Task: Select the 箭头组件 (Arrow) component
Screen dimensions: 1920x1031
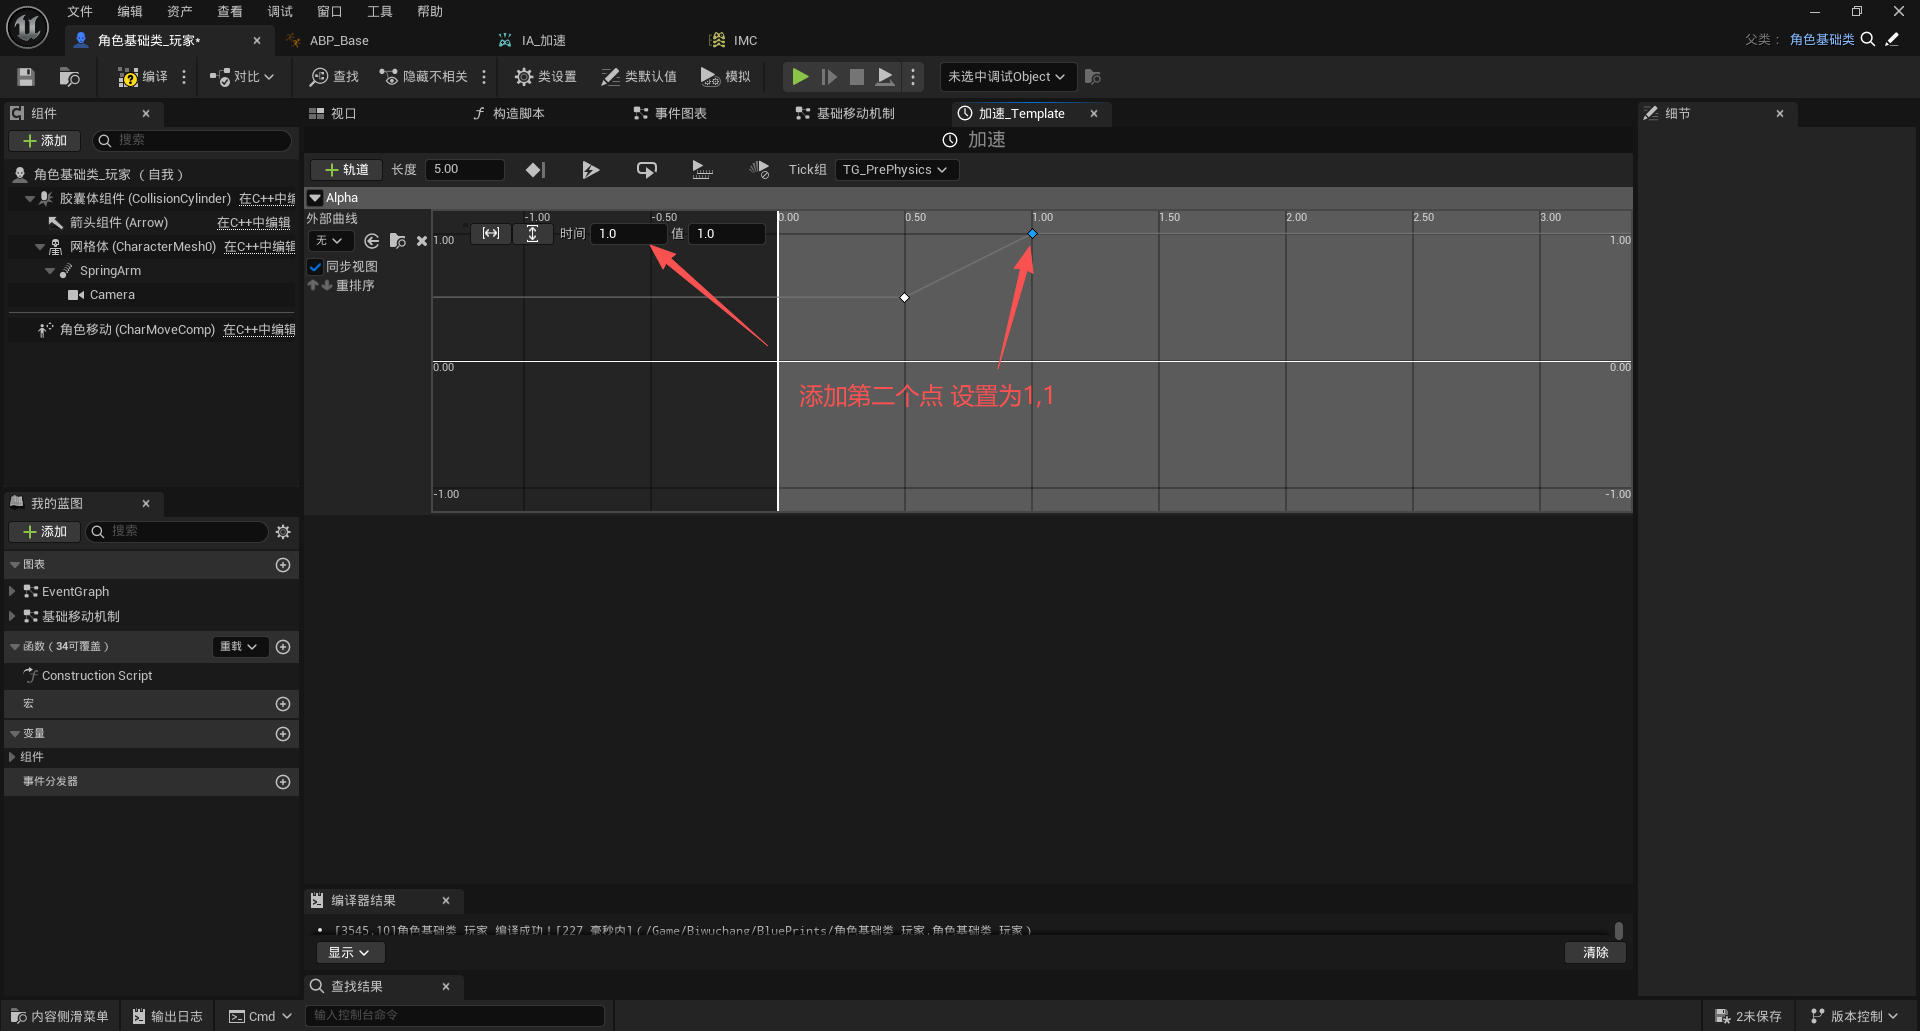Action: click(119, 223)
